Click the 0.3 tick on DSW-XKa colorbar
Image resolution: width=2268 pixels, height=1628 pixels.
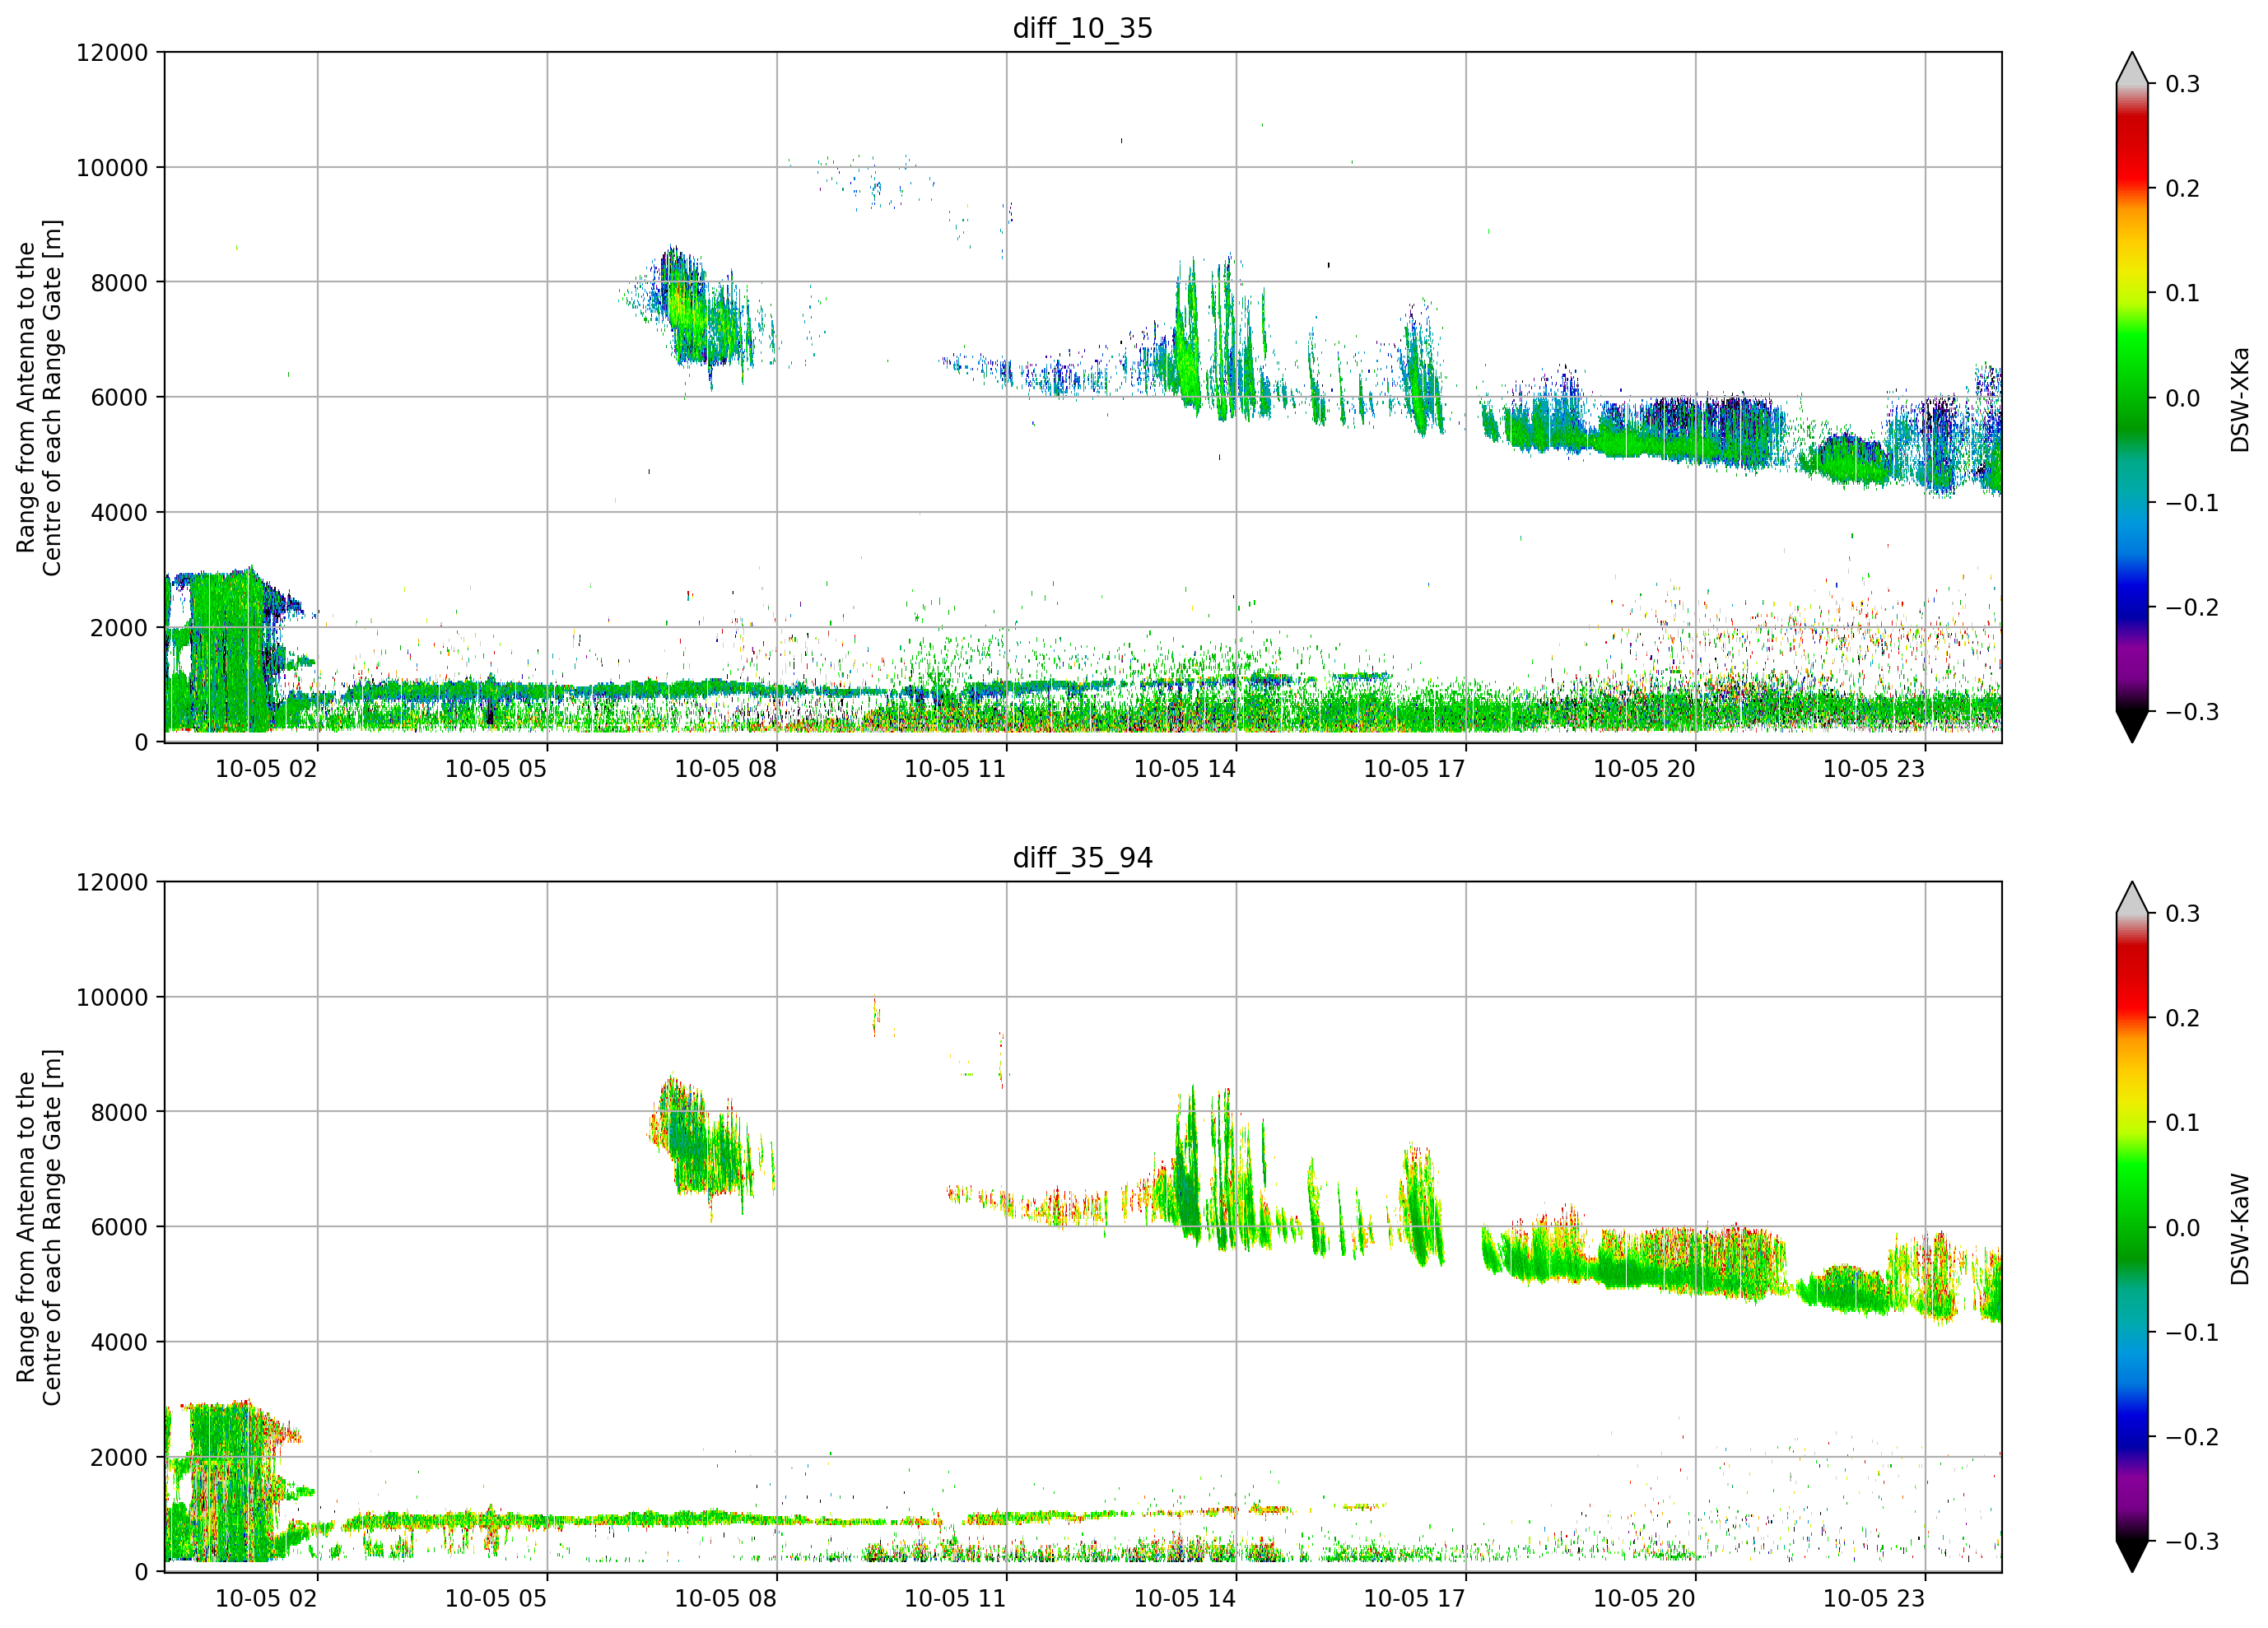point(2183,84)
